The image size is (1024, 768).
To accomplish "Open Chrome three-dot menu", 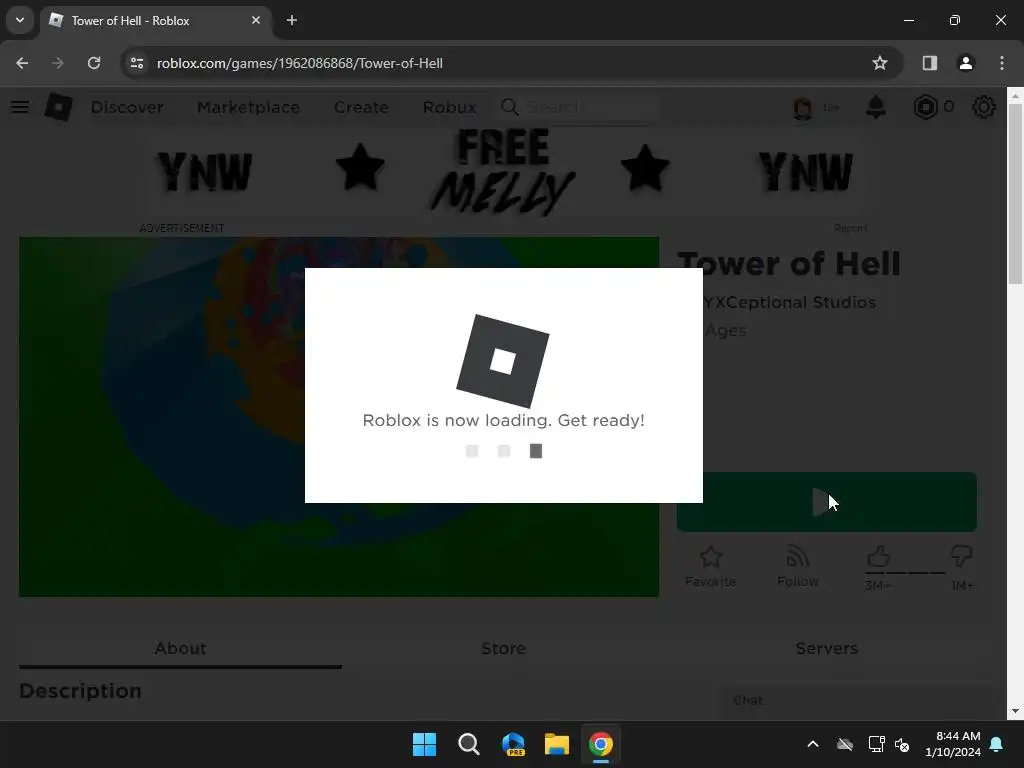I will click(1002, 63).
